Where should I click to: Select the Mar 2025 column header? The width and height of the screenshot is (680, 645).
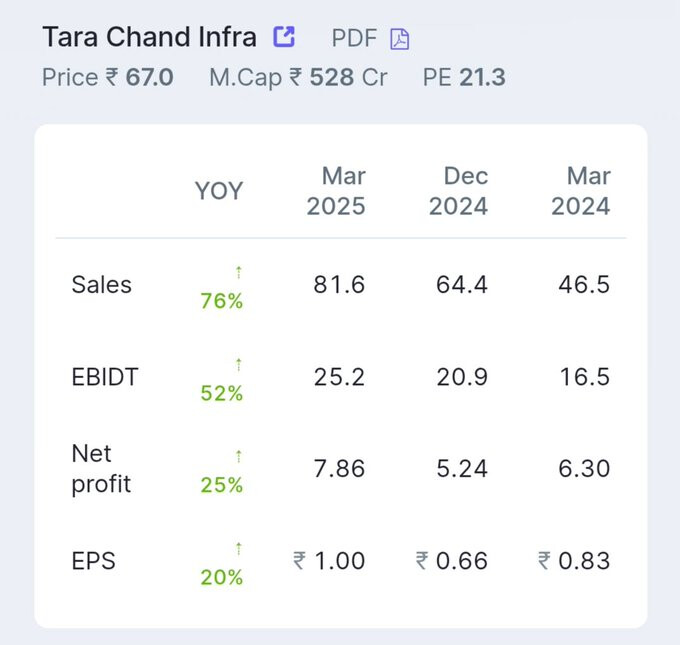tap(336, 191)
